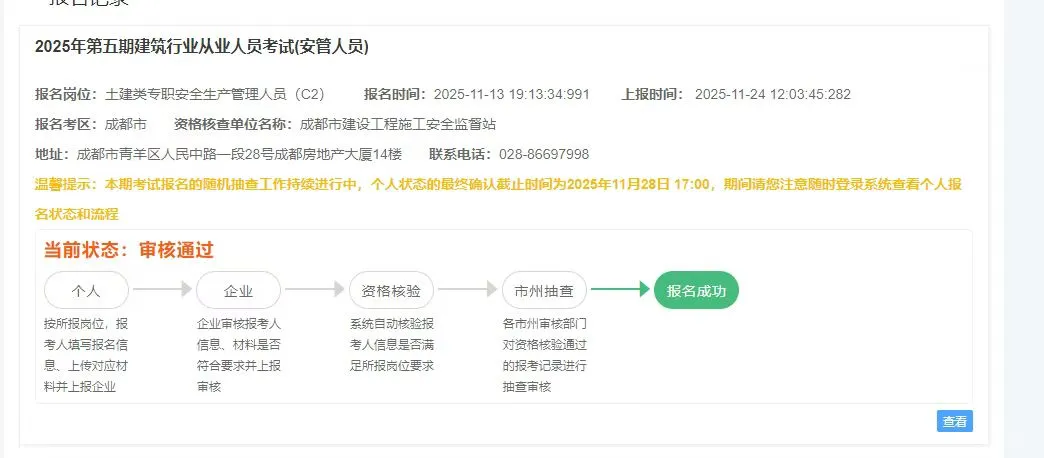Click the description under the 企业 step
This screenshot has height=458, width=1044.
[x=239, y=355]
